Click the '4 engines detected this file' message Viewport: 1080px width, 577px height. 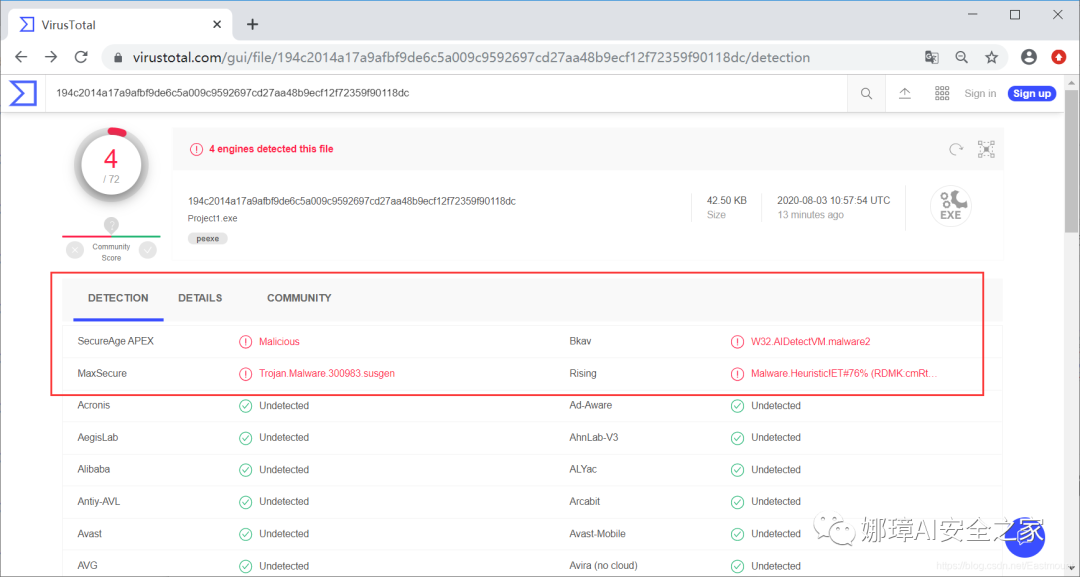(x=271, y=149)
